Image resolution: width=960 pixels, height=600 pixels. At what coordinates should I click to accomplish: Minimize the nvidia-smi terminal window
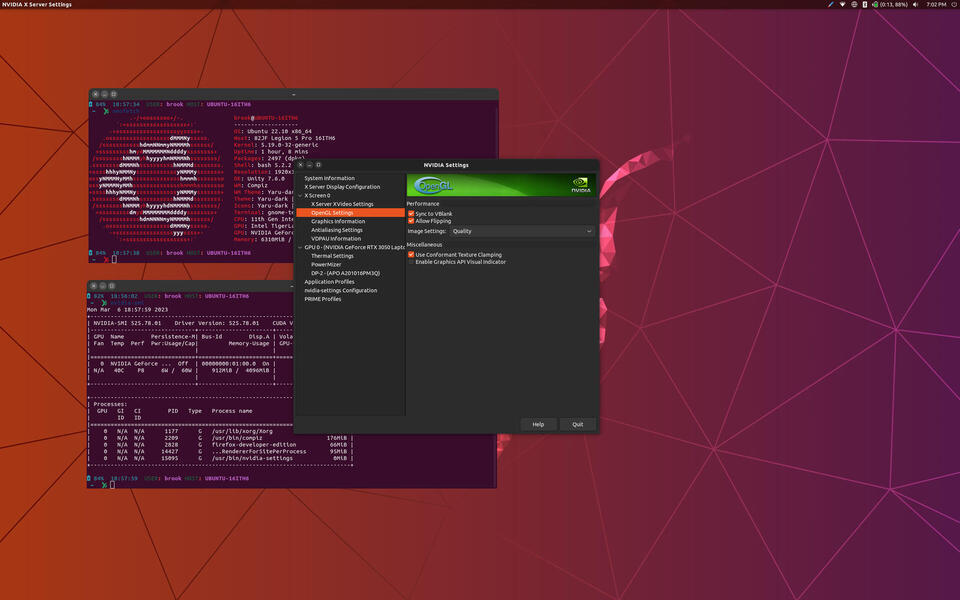(103, 286)
